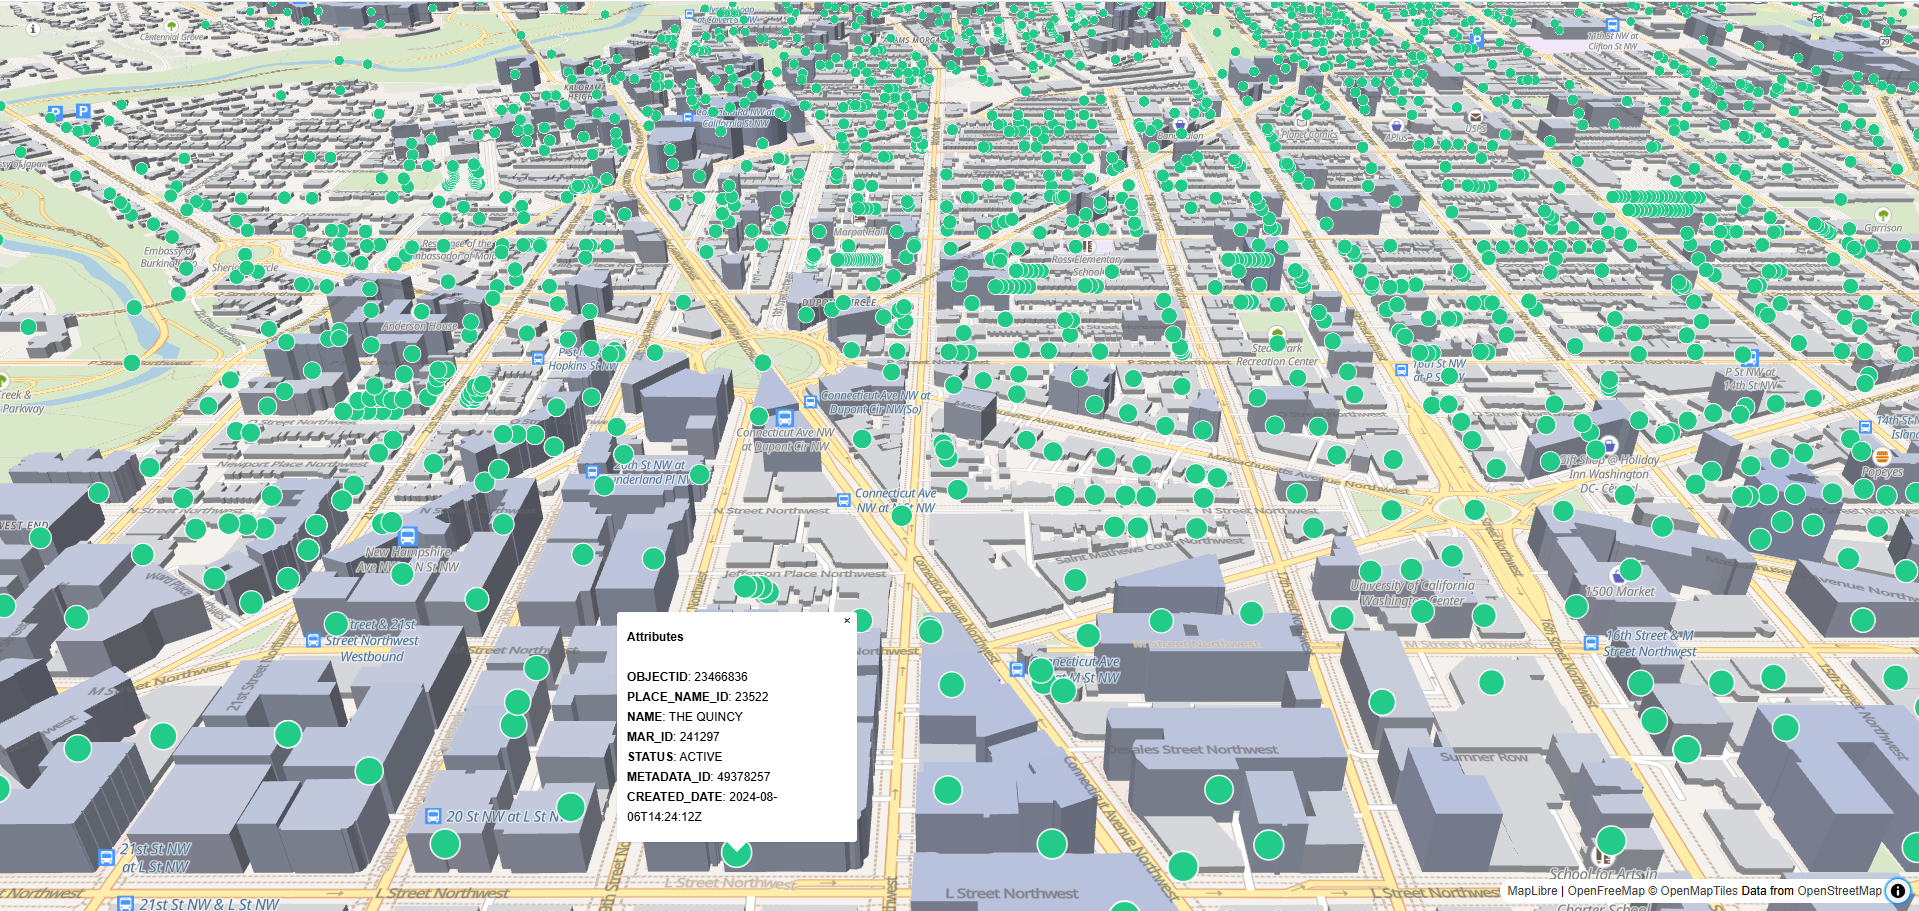Select the bus stop icon at 16th St & M Street
Image resolution: width=1919 pixels, height=911 pixels.
point(1591,644)
